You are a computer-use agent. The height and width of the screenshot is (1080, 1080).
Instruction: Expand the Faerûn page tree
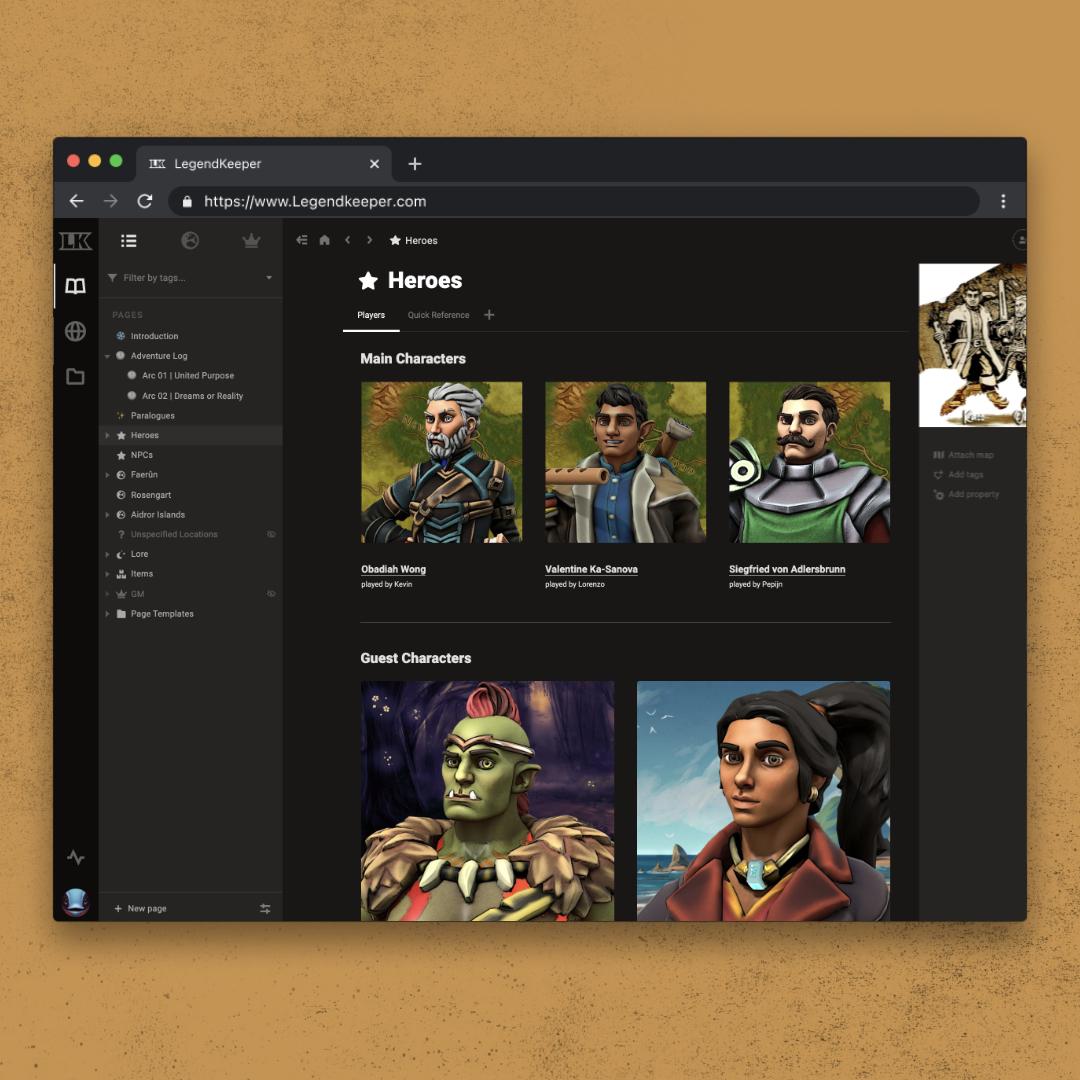tap(108, 475)
